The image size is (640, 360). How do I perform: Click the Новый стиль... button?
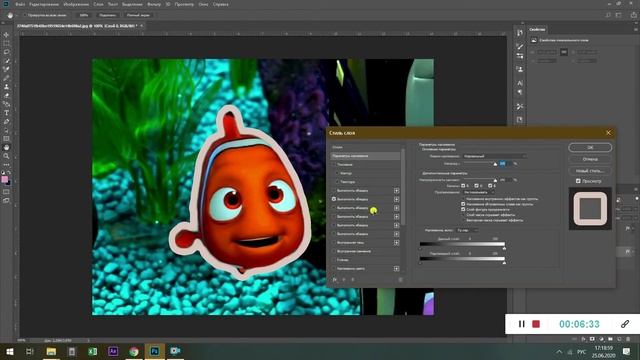[x=590, y=171]
